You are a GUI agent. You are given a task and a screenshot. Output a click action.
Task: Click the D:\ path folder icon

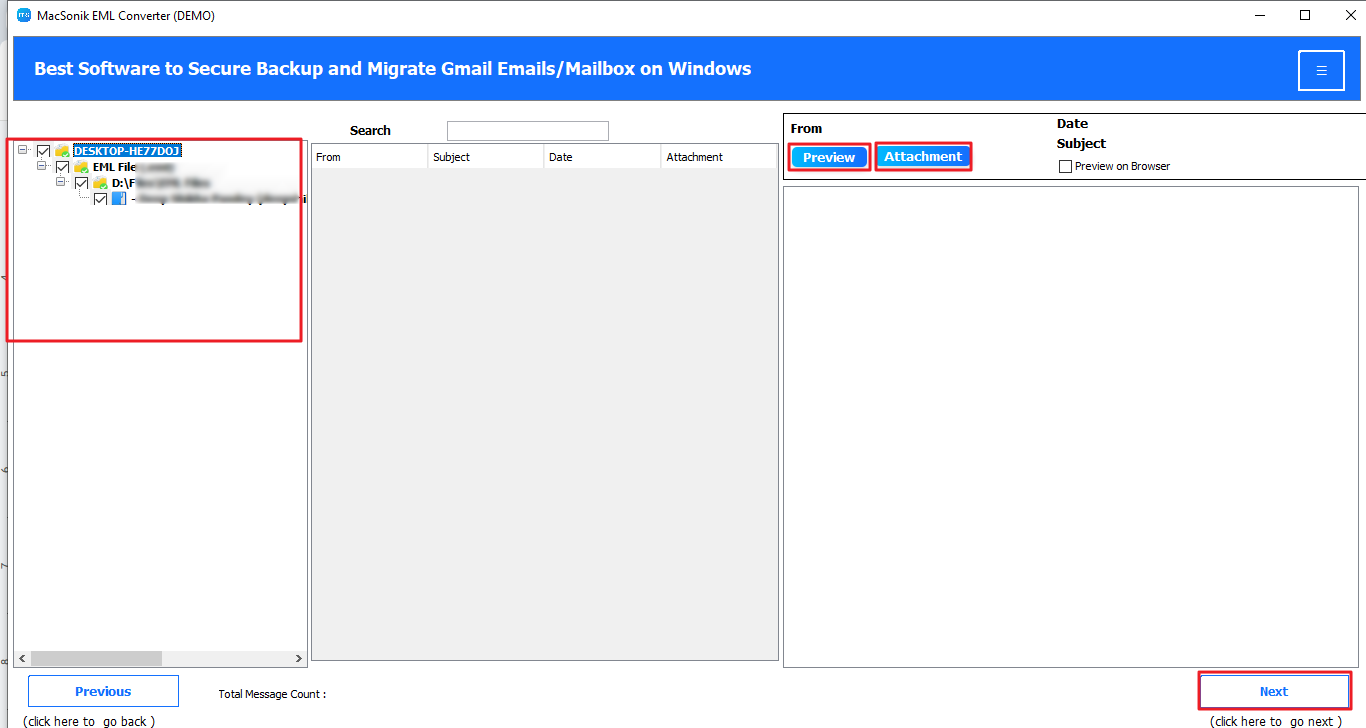(100, 183)
